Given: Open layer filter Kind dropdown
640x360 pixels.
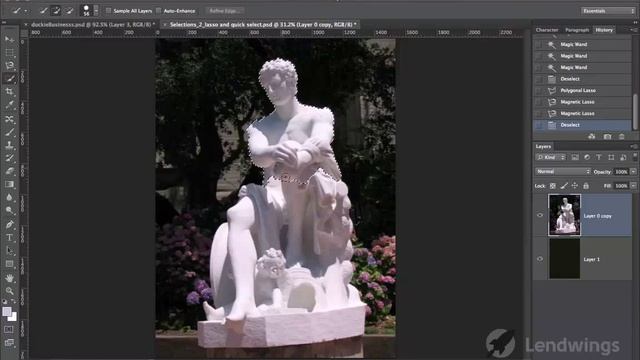Looking at the screenshot, I should point(551,157).
